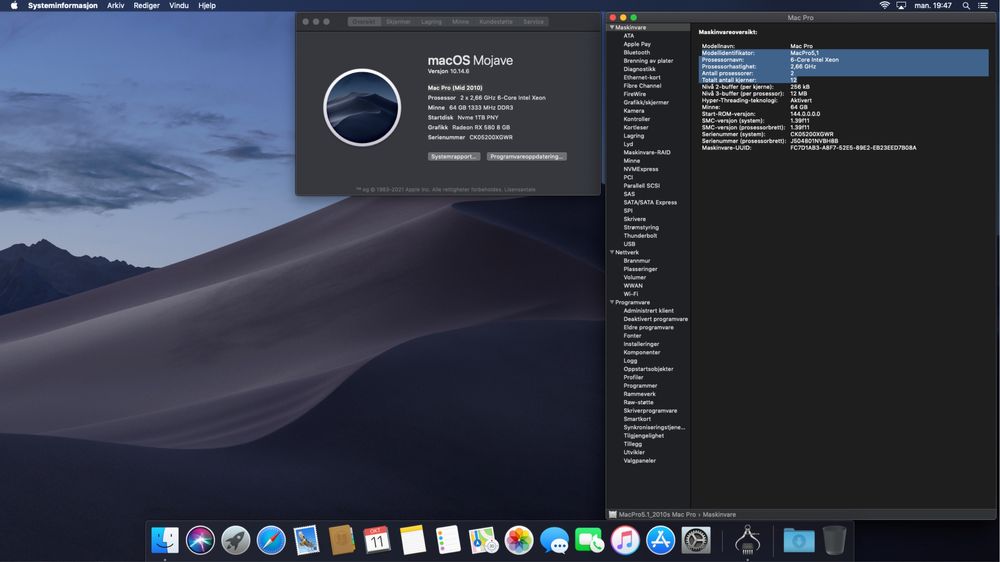Viewport: 1000px width, 562px height.
Task: Click System Information caliper icon in dock
Action: tap(747, 540)
